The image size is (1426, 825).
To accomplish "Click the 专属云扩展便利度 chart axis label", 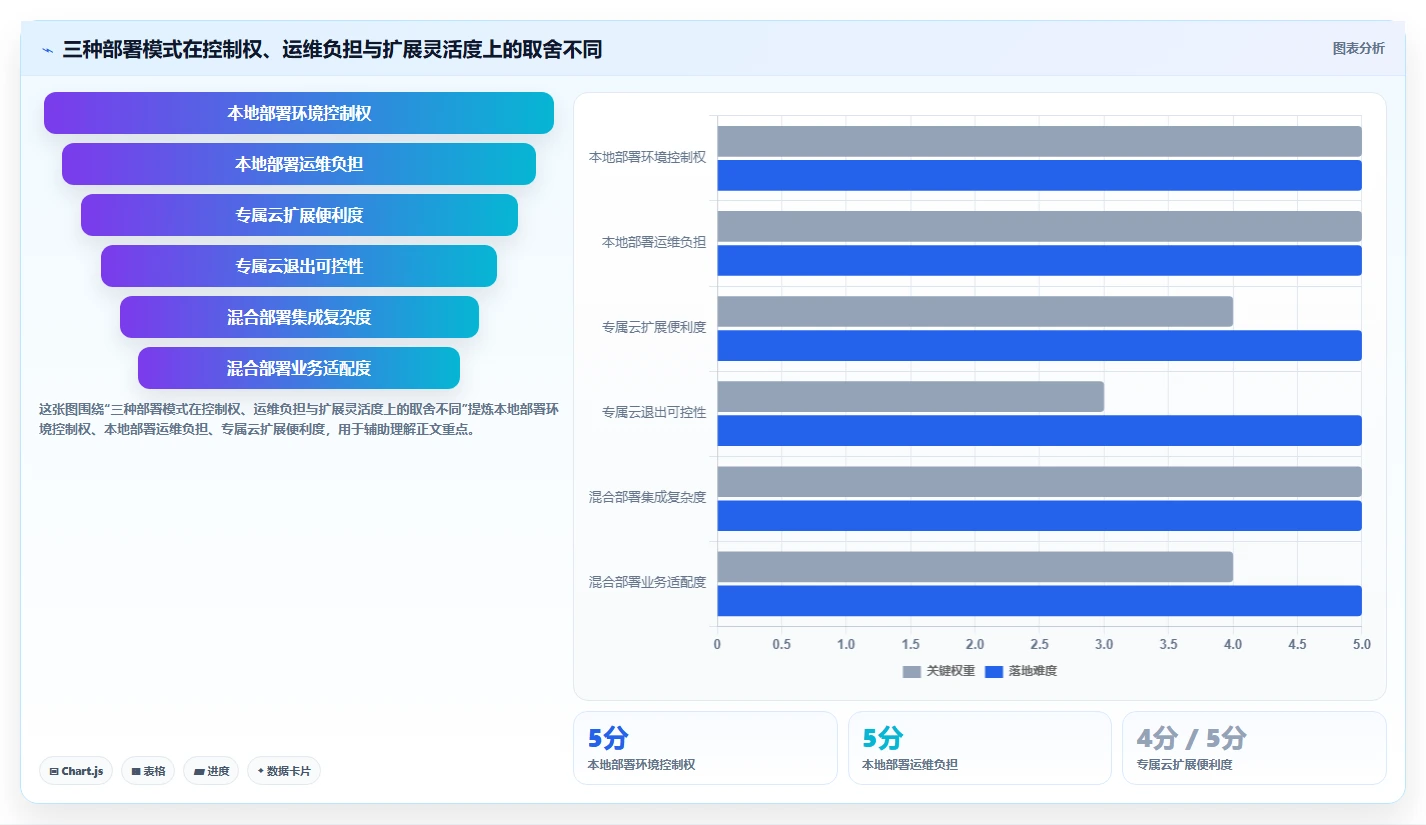I will 654,328.
